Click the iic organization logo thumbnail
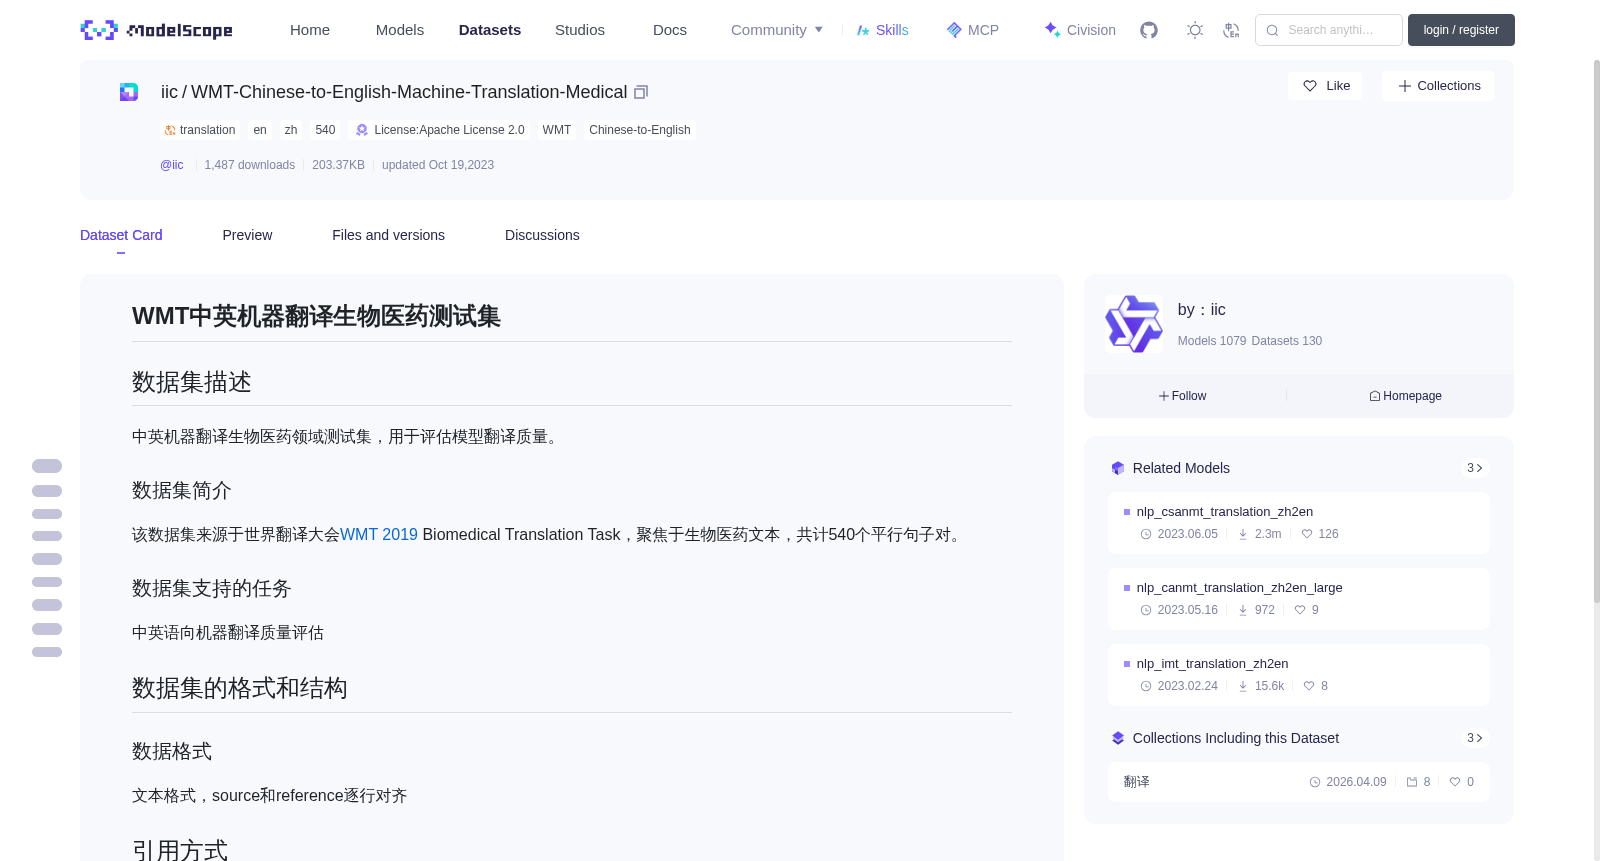 (x=1134, y=324)
